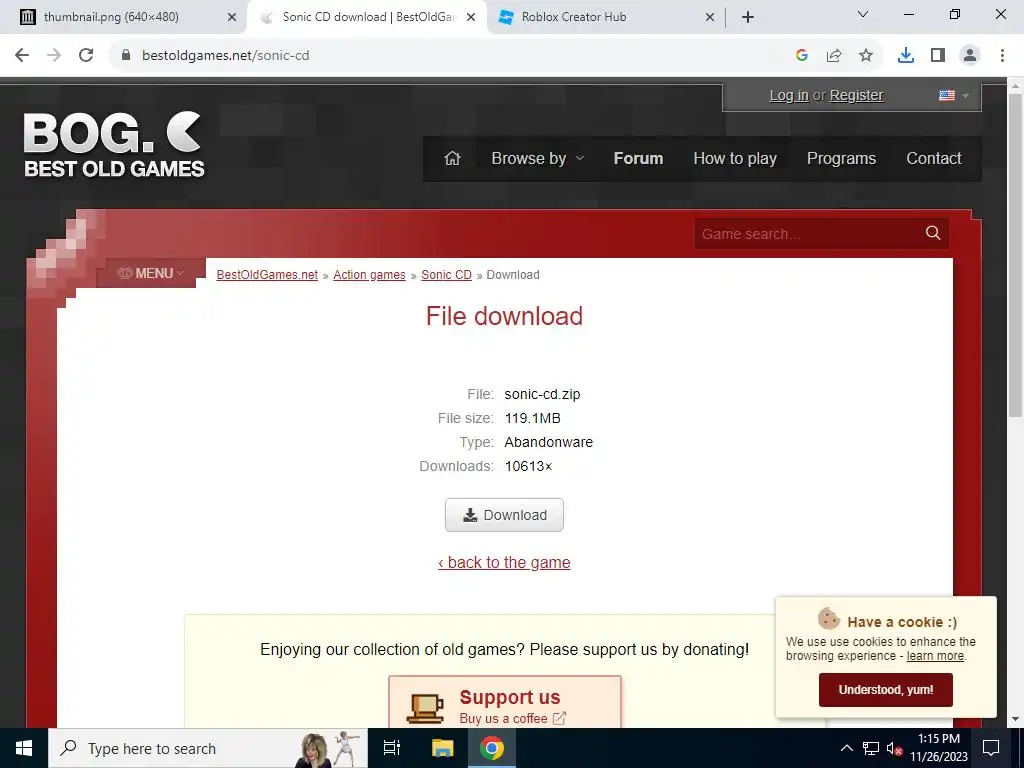Click the Abandonware type value
Image resolution: width=1024 pixels, height=768 pixels.
549,442
